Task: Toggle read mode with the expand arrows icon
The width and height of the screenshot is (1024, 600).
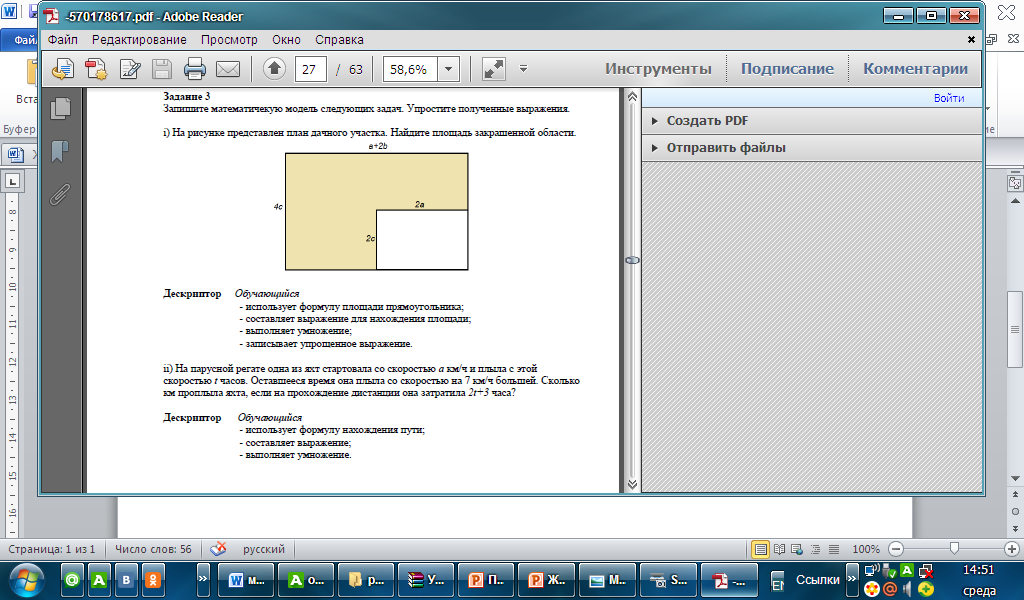Action: pyautogui.click(x=494, y=69)
